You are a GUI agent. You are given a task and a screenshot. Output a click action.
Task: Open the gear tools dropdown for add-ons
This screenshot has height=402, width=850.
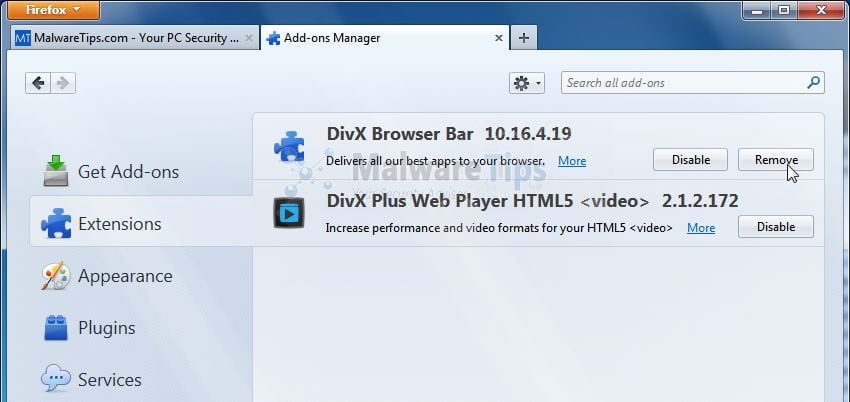tap(526, 83)
